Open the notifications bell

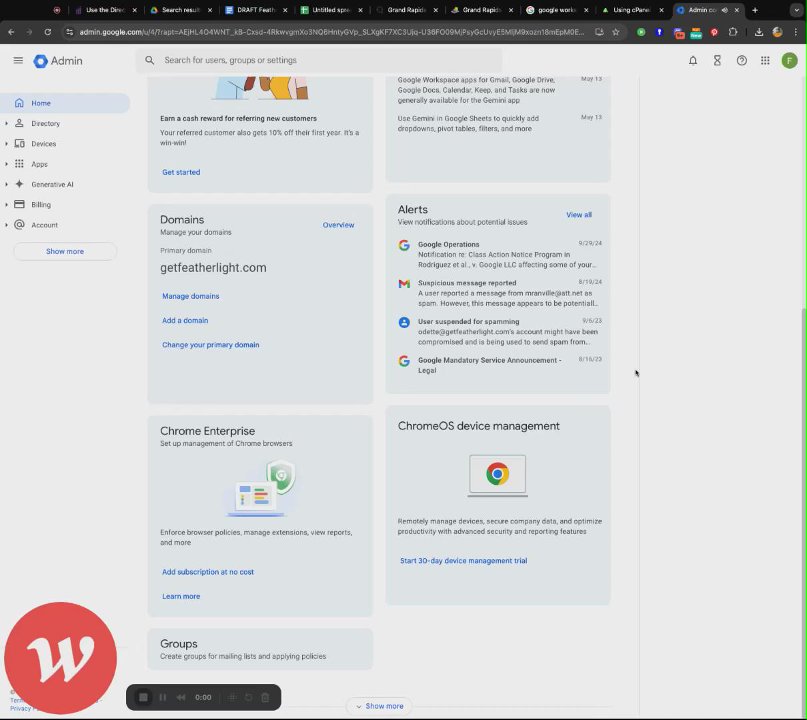tap(693, 61)
